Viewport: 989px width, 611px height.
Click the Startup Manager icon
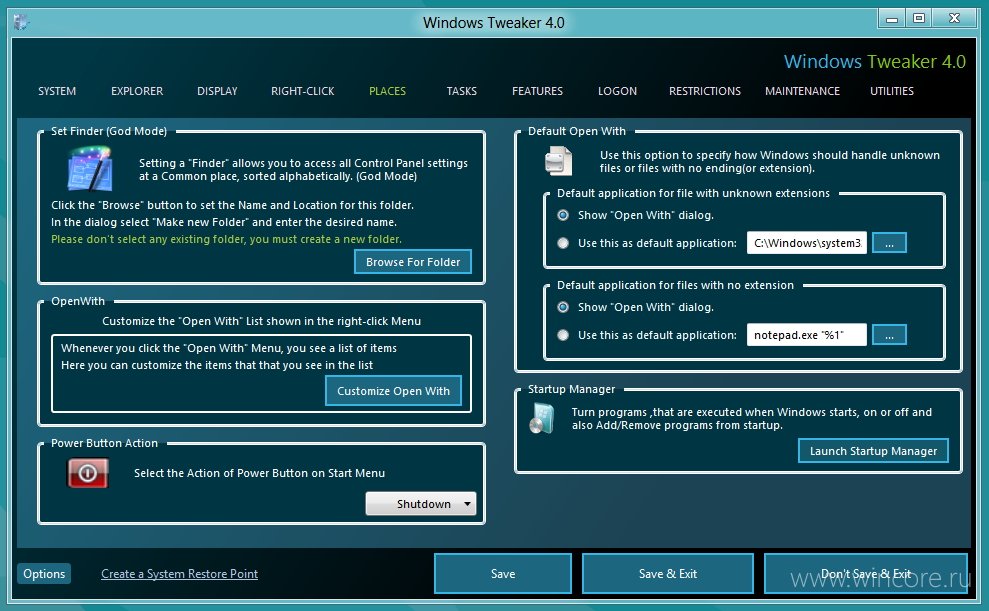tap(542, 419)
